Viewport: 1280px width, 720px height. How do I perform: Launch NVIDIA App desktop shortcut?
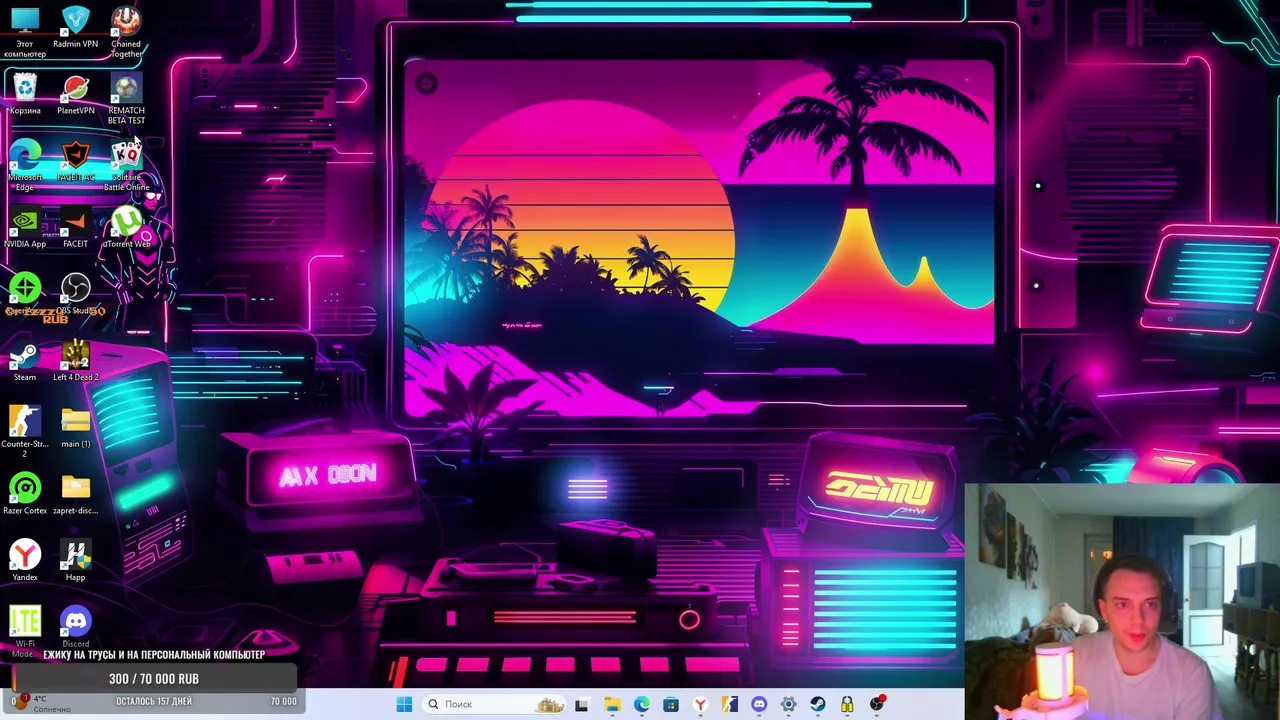25,227
